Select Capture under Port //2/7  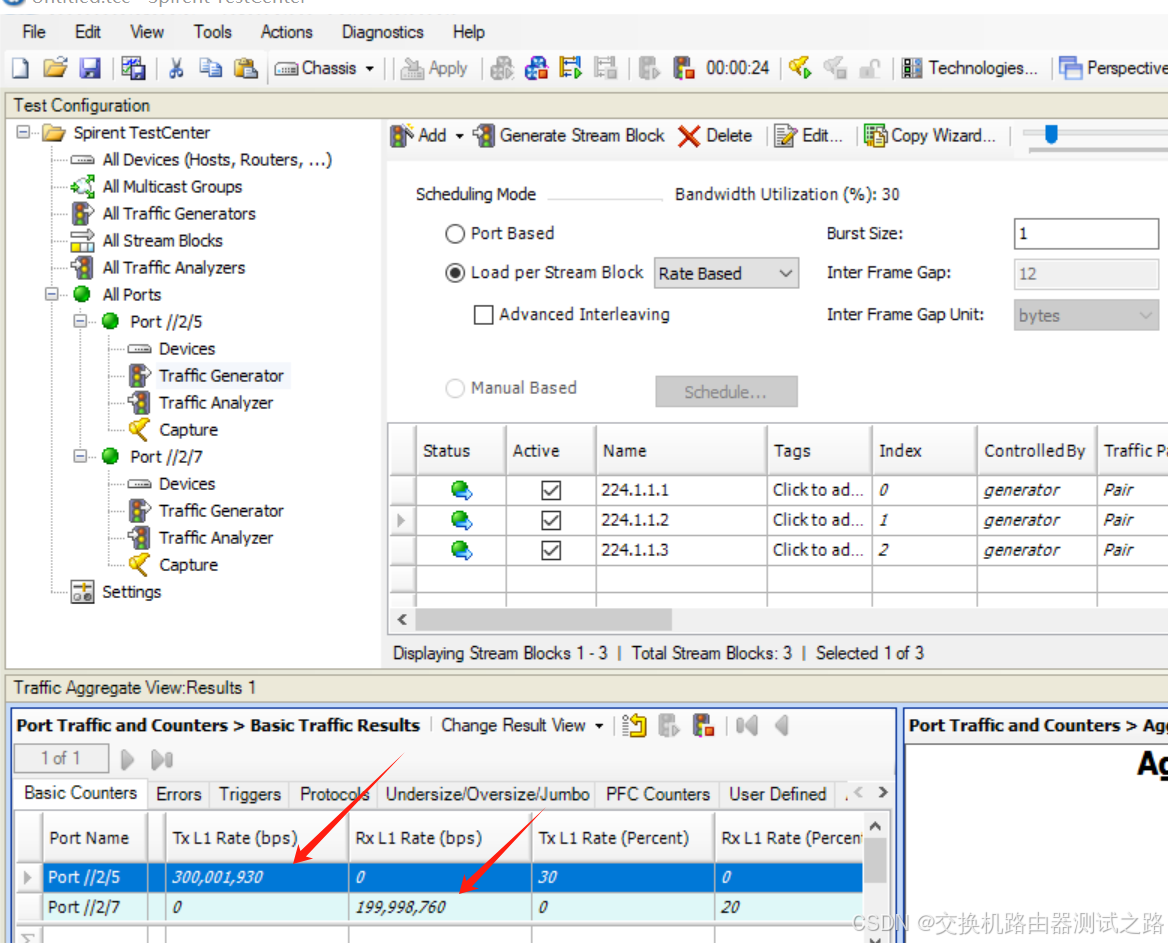(x=188, y=565)
